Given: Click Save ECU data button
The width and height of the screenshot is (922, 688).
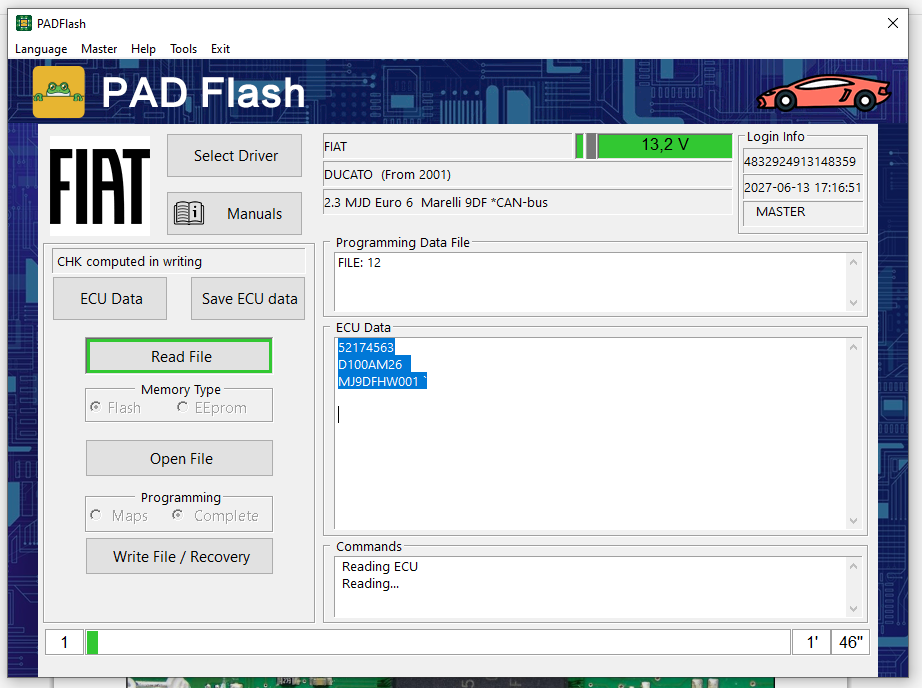Looking at the screenshot, I should point(248,299).
